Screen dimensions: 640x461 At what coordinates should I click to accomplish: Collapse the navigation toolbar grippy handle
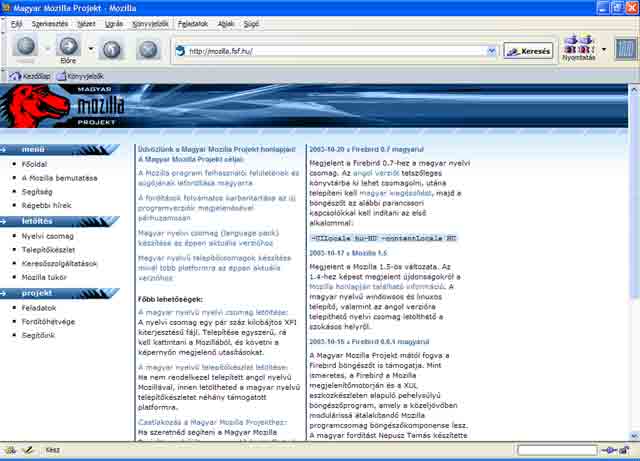click(x=3, y=49)
